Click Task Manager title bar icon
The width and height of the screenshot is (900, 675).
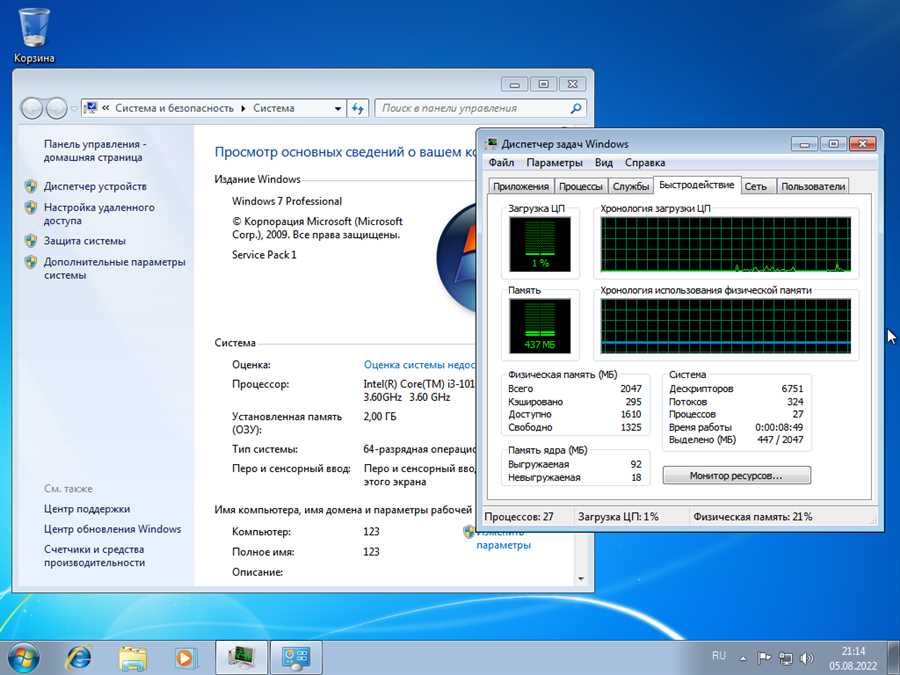[x=491, y=143]
